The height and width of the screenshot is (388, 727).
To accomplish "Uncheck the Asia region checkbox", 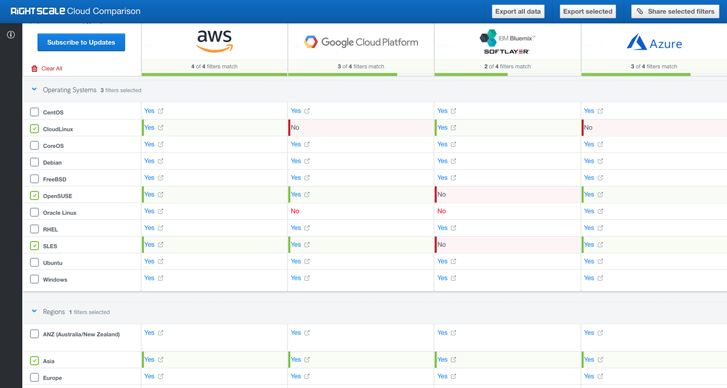I will (x=34, y=360).
